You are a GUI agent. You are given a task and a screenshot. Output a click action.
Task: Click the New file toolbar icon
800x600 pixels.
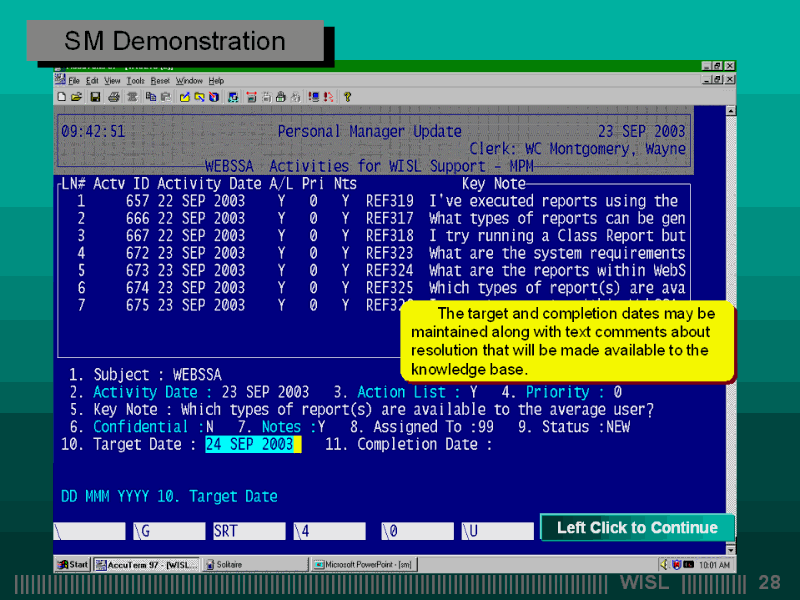click(x=61, y=97)
